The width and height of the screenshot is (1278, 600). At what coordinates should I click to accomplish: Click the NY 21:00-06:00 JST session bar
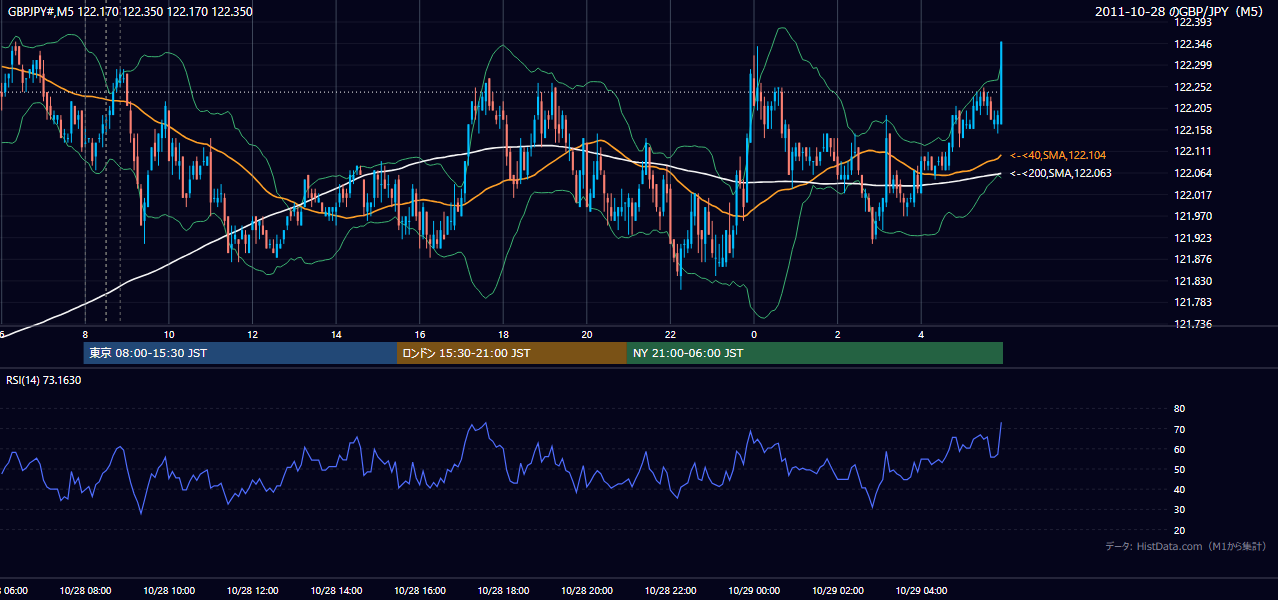(815, 353)
